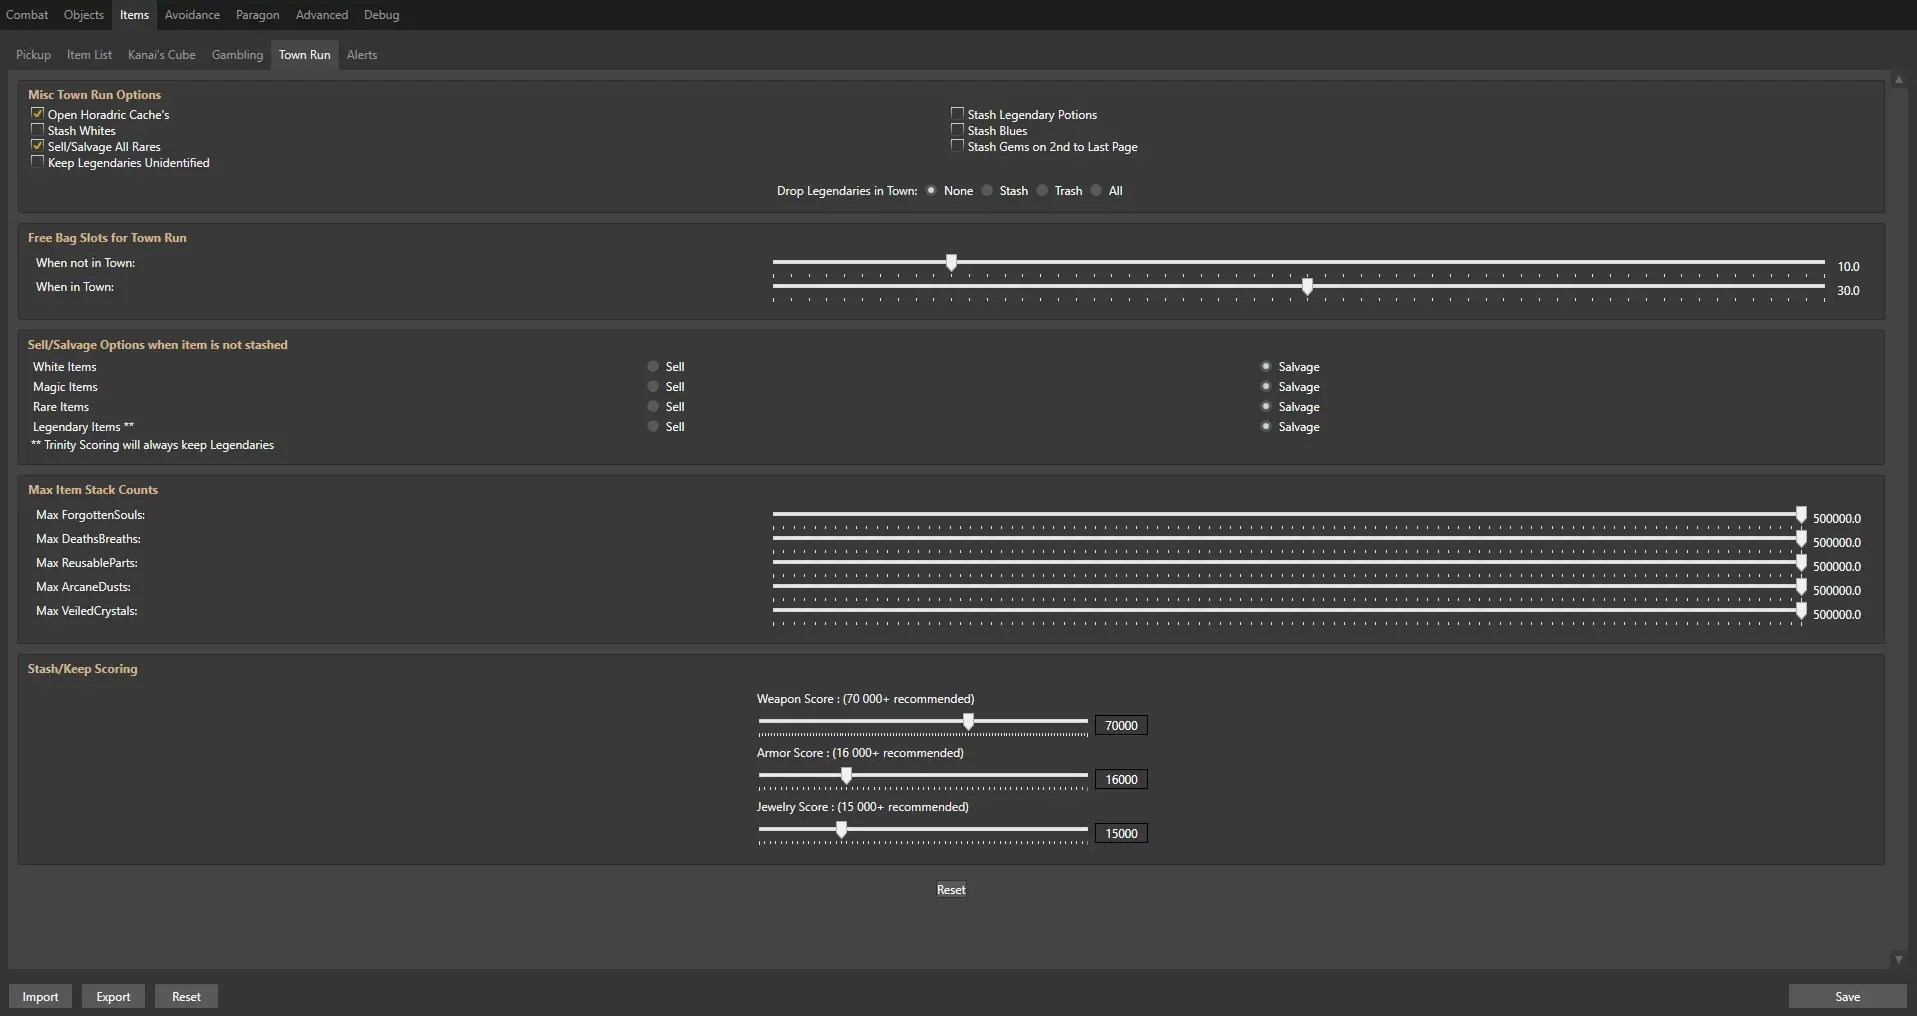Screen dimensions: 1917x1016
Task: Switch to the Pickup tab
Action: pos(33,55)
